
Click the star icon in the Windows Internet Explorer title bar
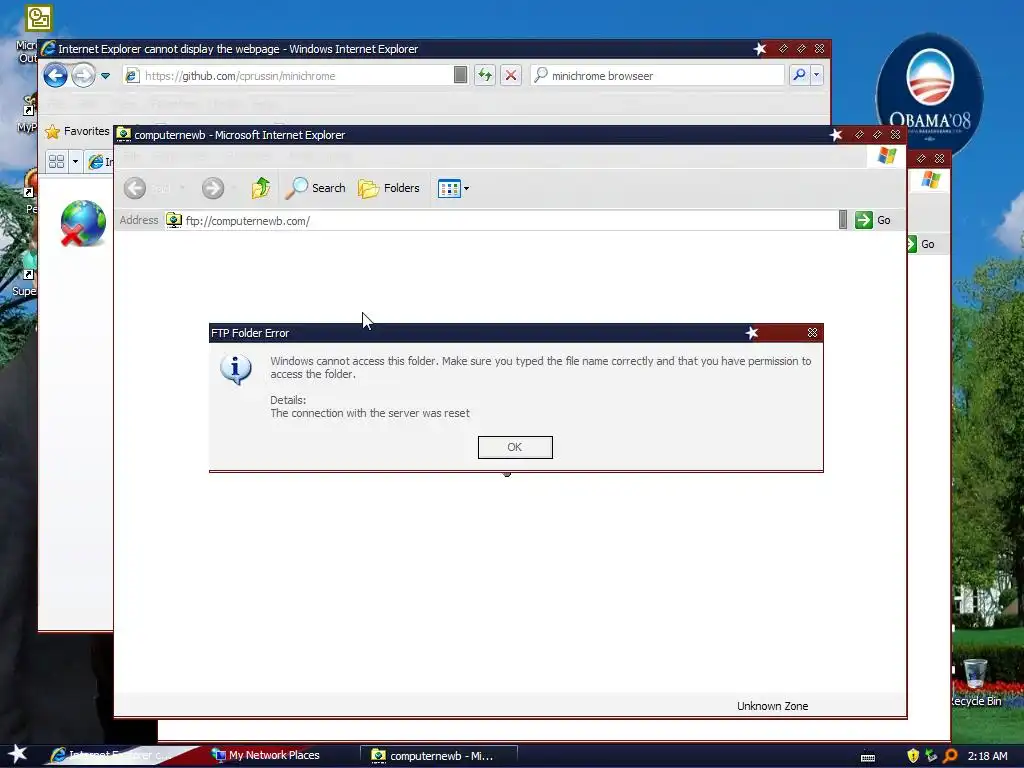(760, 48)
